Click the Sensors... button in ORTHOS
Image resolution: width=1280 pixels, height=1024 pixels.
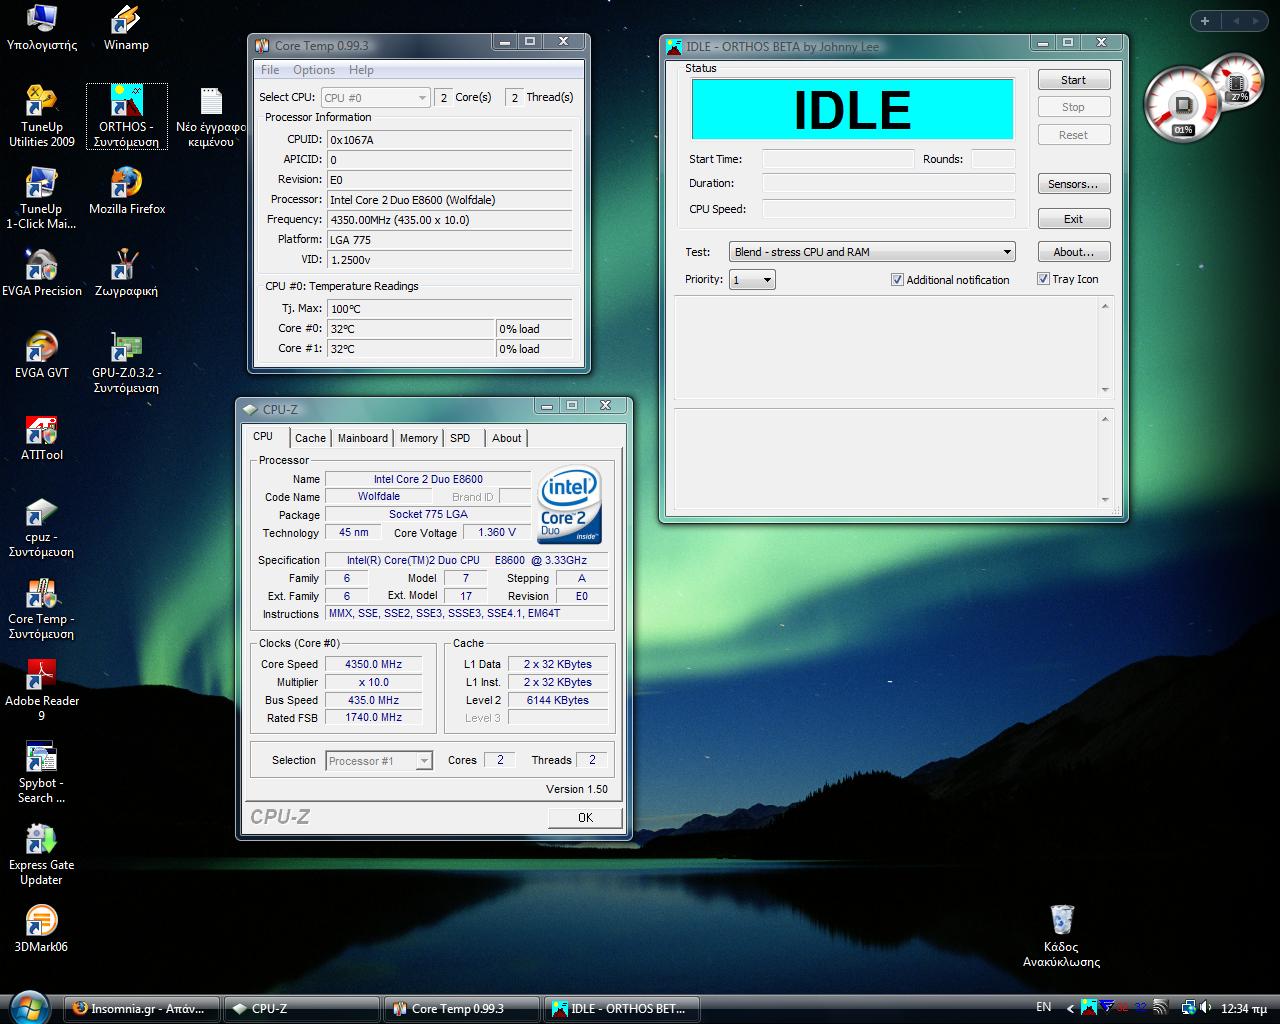1073,184
